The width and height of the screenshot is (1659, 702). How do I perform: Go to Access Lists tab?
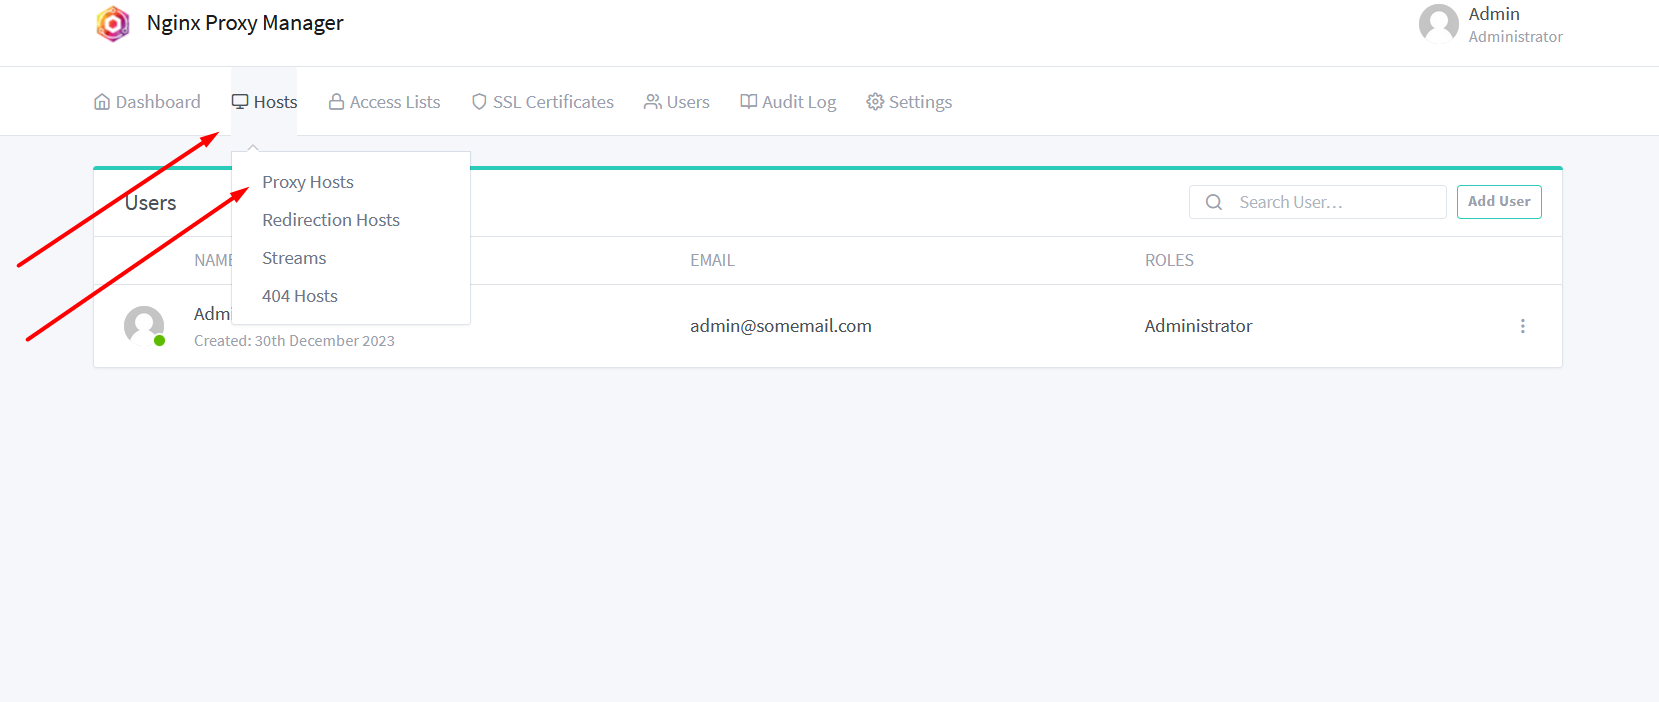click(x=385, y=102)
